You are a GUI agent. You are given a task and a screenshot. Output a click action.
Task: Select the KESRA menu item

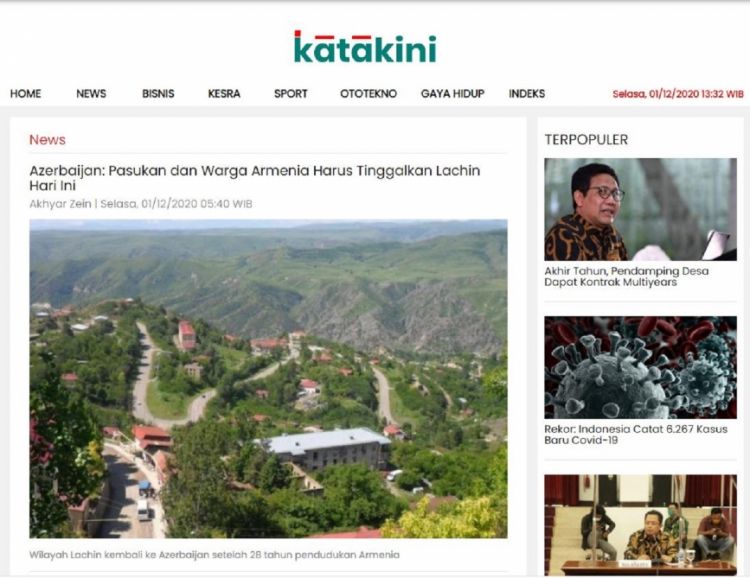point(224,94)
